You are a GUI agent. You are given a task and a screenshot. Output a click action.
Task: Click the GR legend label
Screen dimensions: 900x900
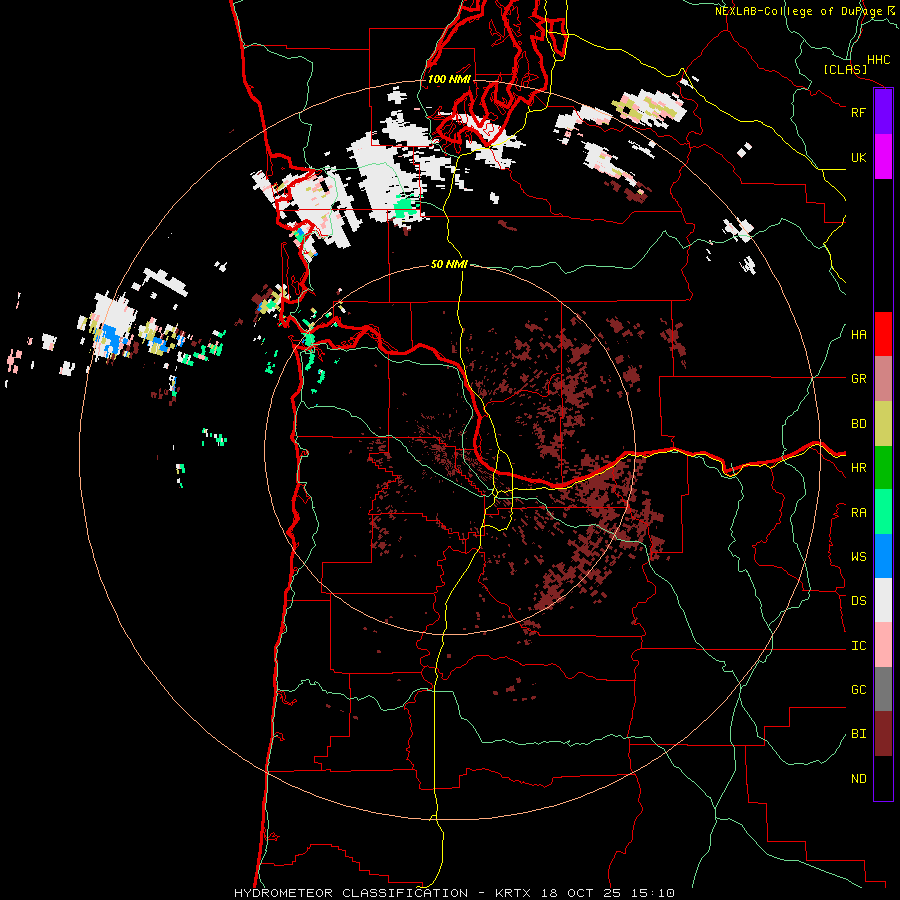858,379
